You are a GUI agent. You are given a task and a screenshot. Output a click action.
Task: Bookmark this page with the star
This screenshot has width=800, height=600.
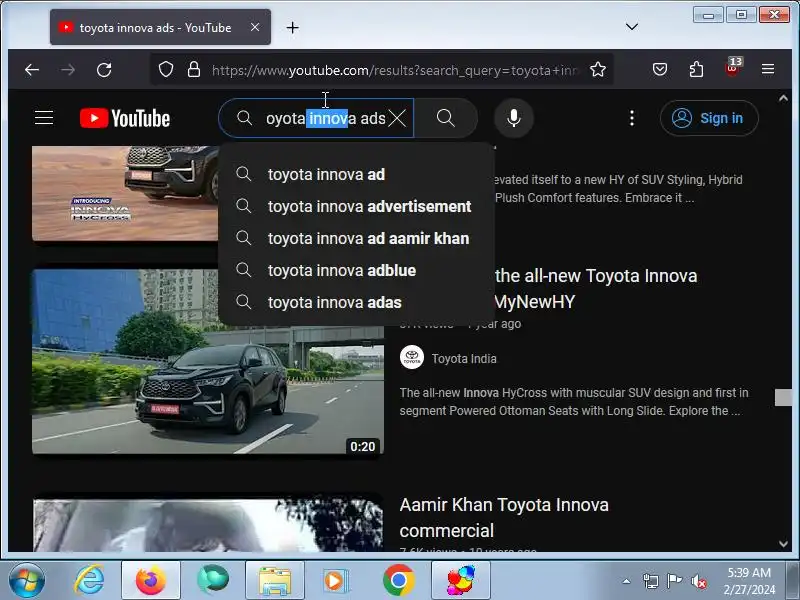point(597,69)
